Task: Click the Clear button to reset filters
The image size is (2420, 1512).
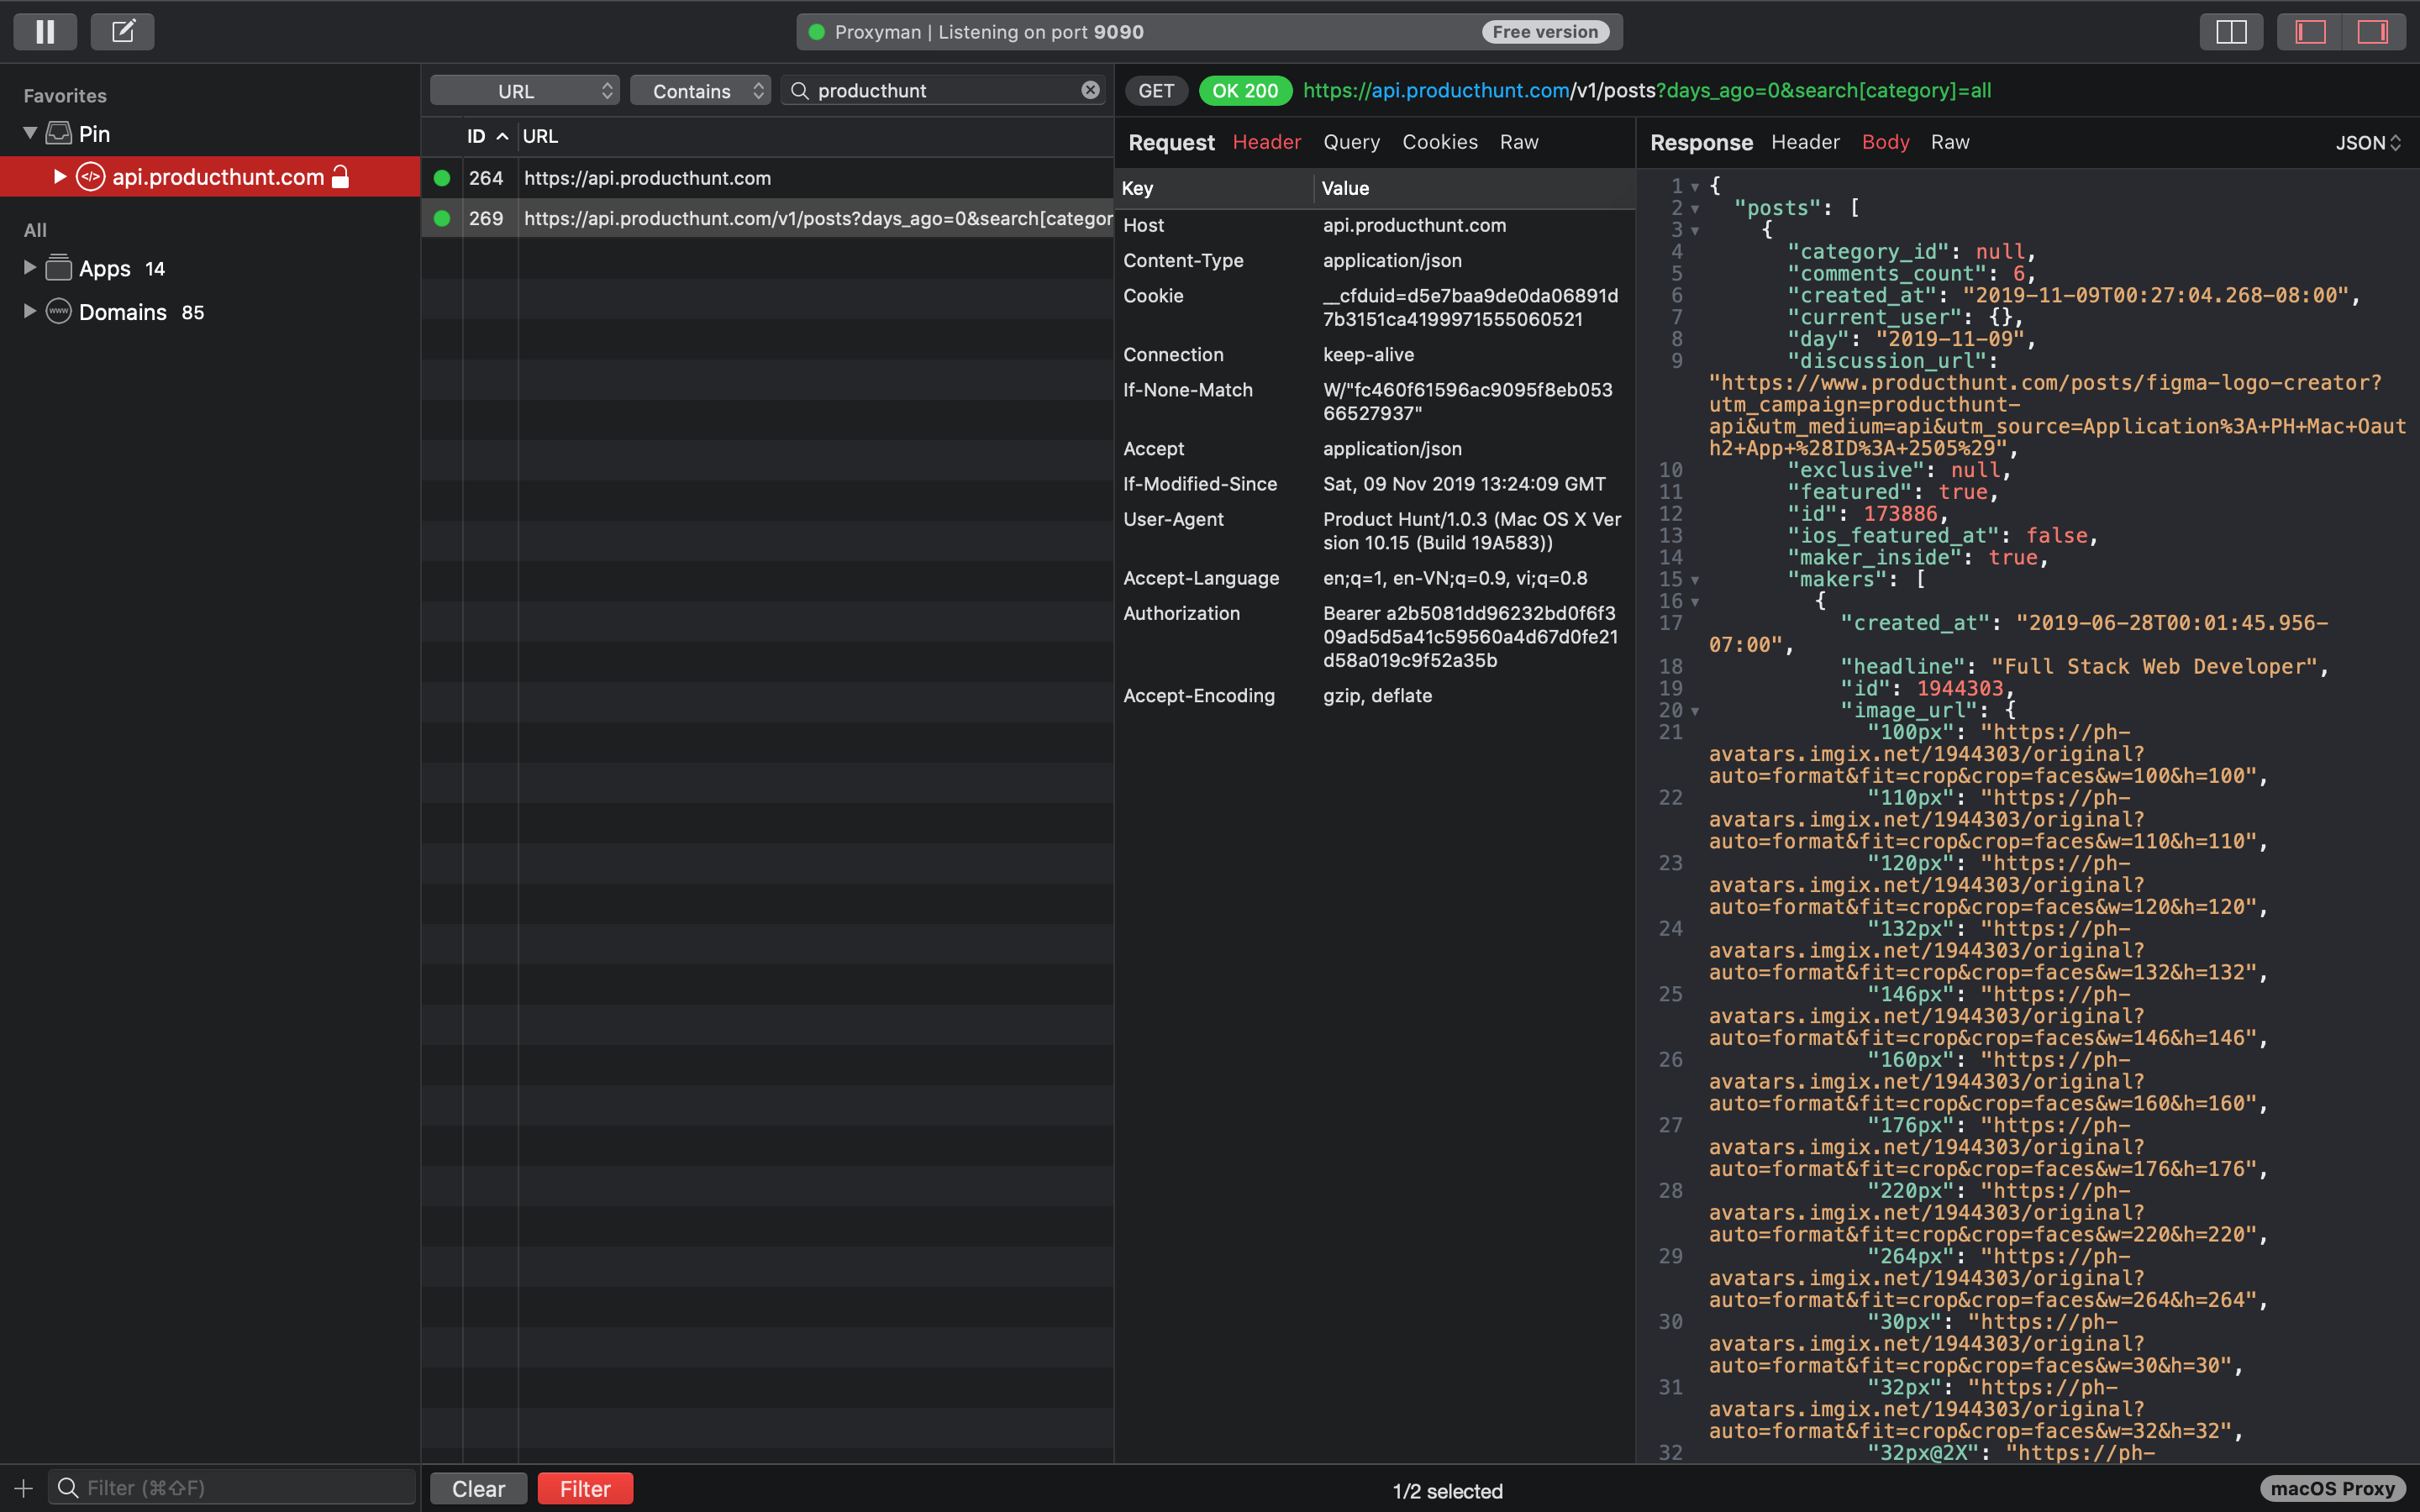Action: 477,1488
